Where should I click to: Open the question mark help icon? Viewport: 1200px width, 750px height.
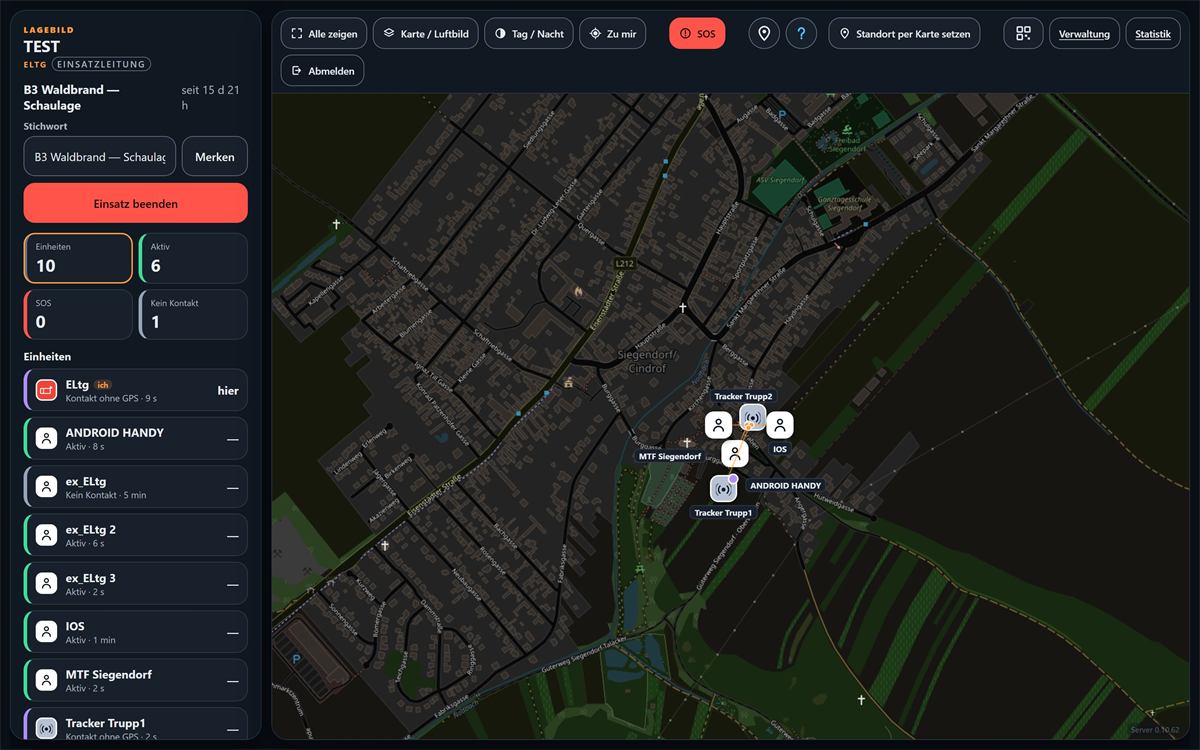[801, 33]
